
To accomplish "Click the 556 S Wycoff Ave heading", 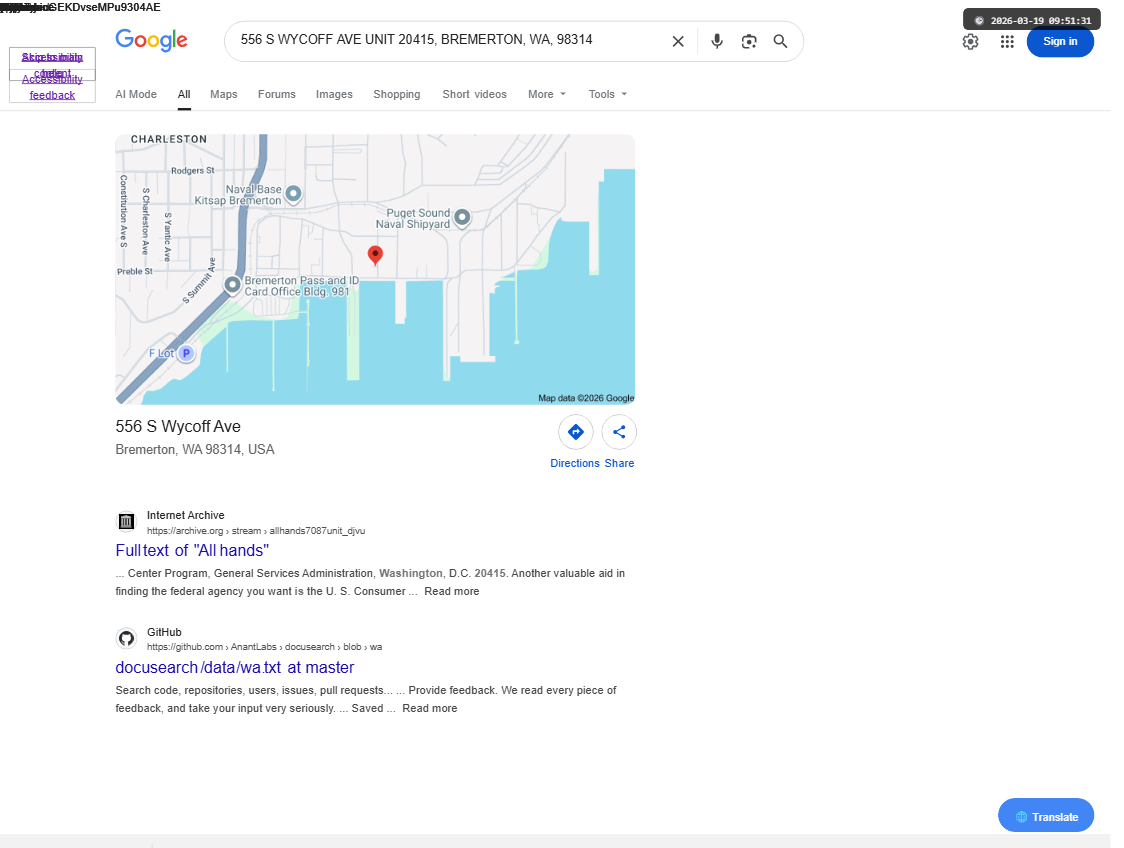I will (x=178, y=427).
